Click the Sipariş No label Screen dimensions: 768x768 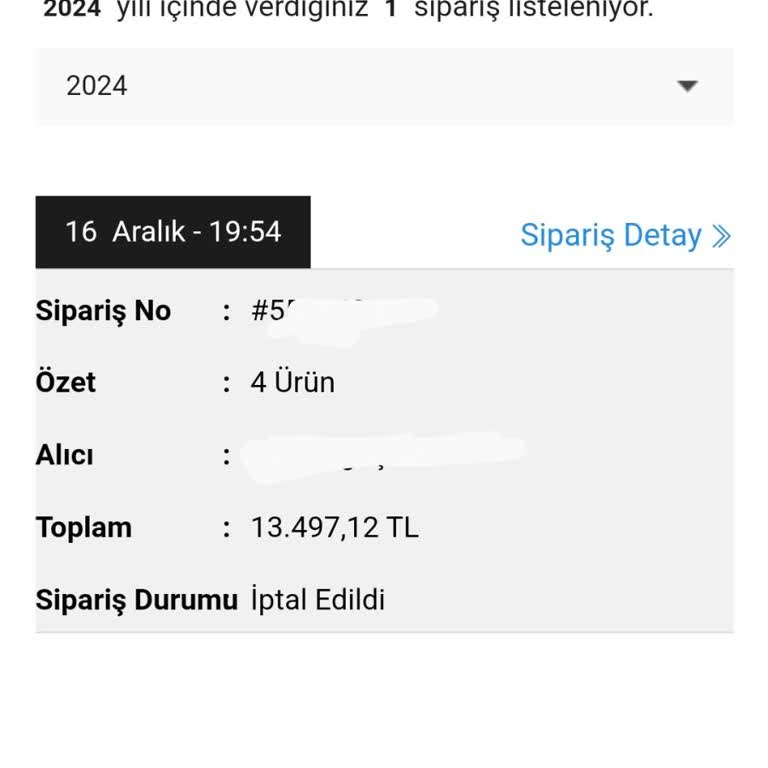click(103, 311)
